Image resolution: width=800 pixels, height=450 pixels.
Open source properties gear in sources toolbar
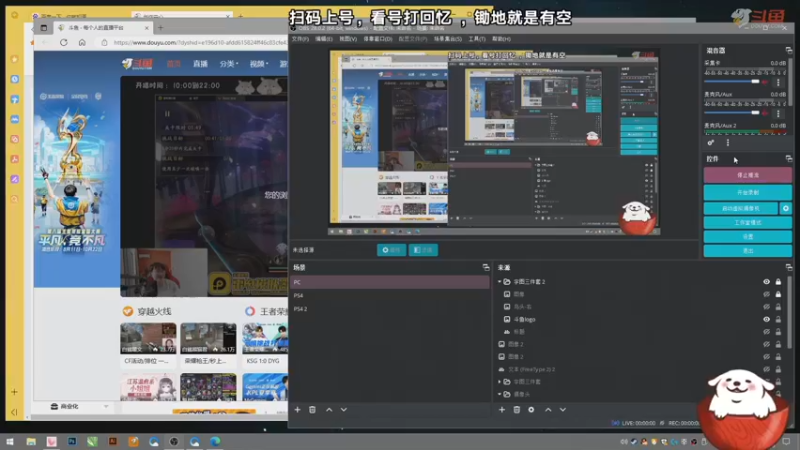531,410
